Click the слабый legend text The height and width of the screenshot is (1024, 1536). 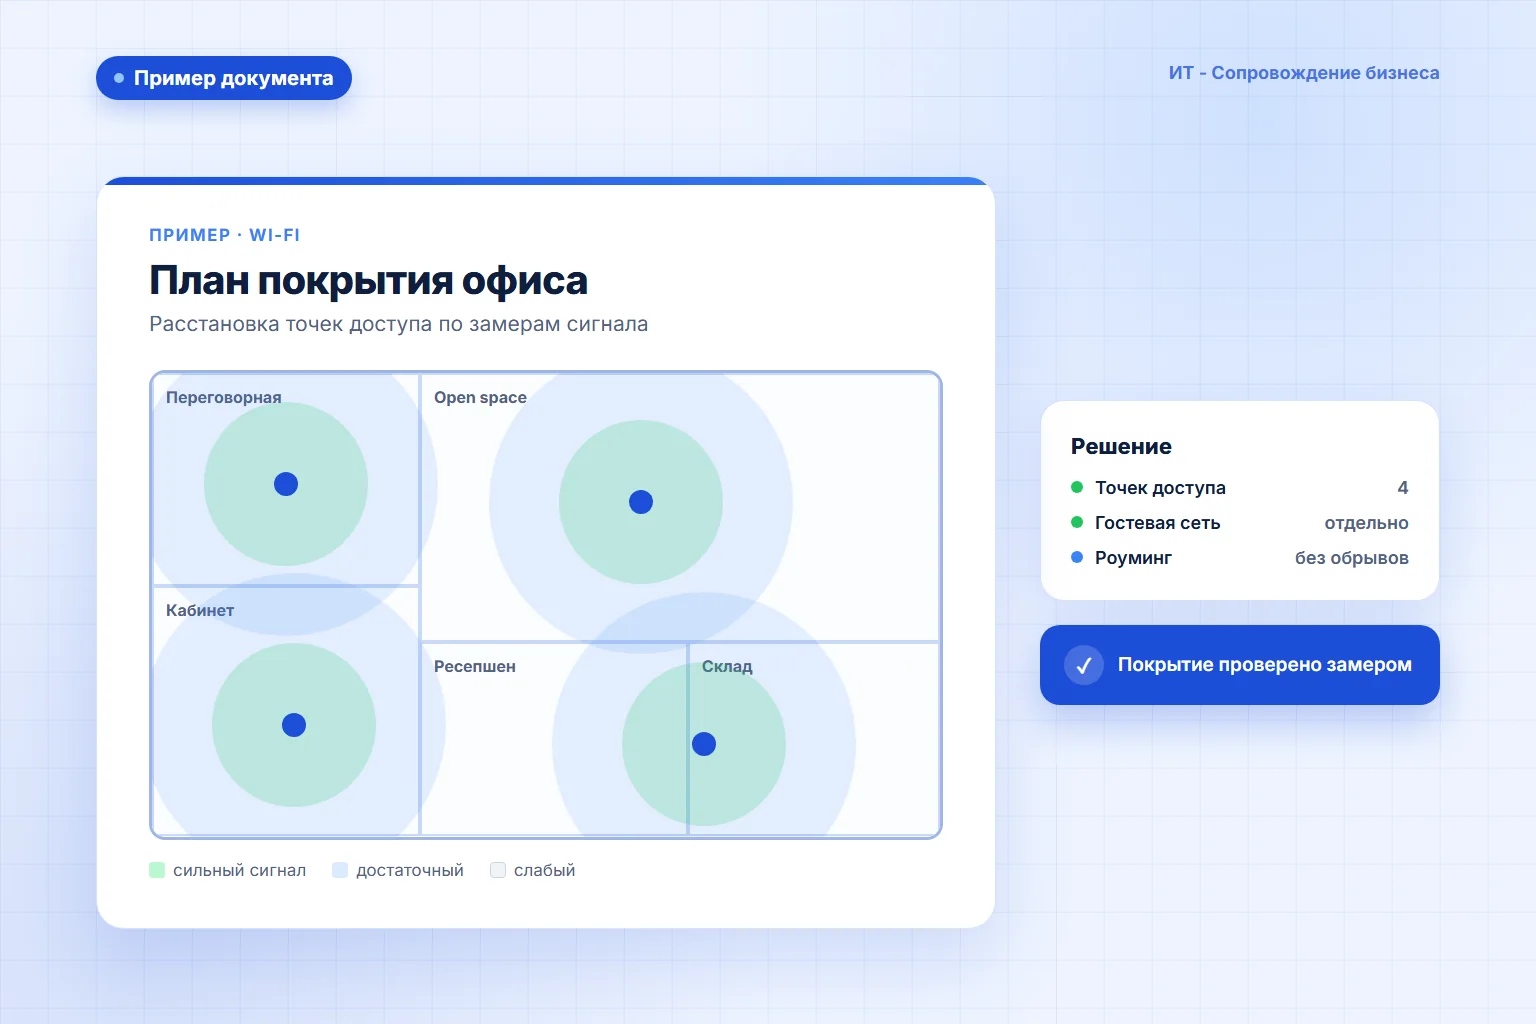pos(545,870)
